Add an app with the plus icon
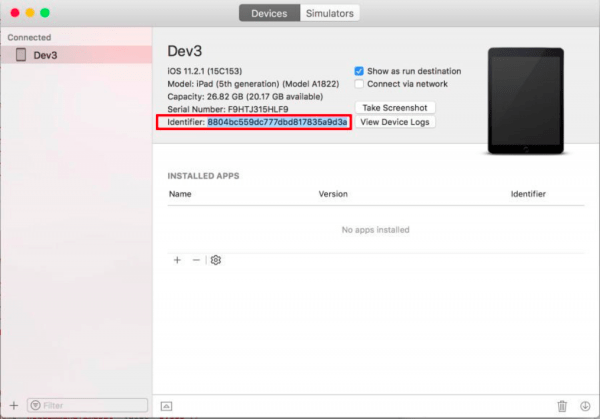 tap(177, 260)
